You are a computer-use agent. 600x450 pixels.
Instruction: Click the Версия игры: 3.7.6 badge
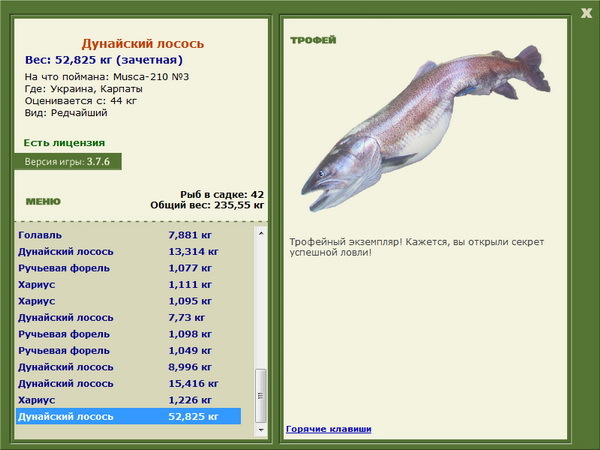(68, 161)
